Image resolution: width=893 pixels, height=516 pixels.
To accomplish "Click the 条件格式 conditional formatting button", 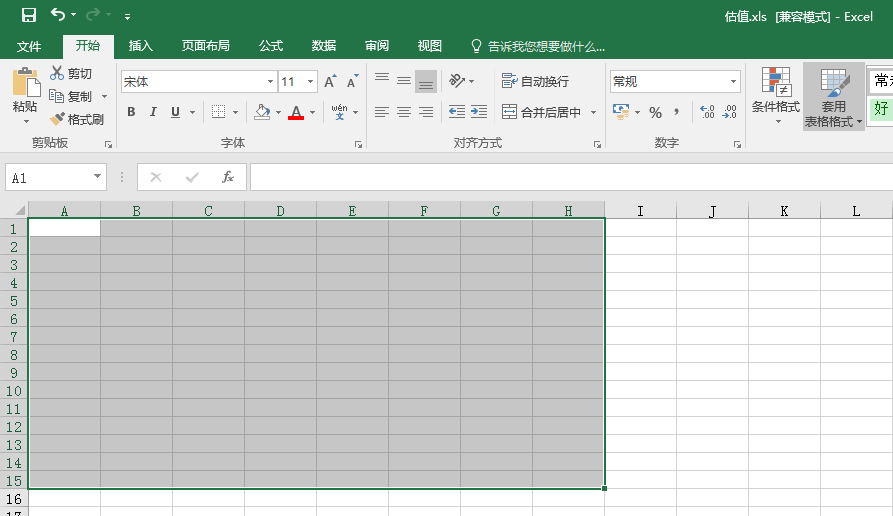I will click(775, 96).
